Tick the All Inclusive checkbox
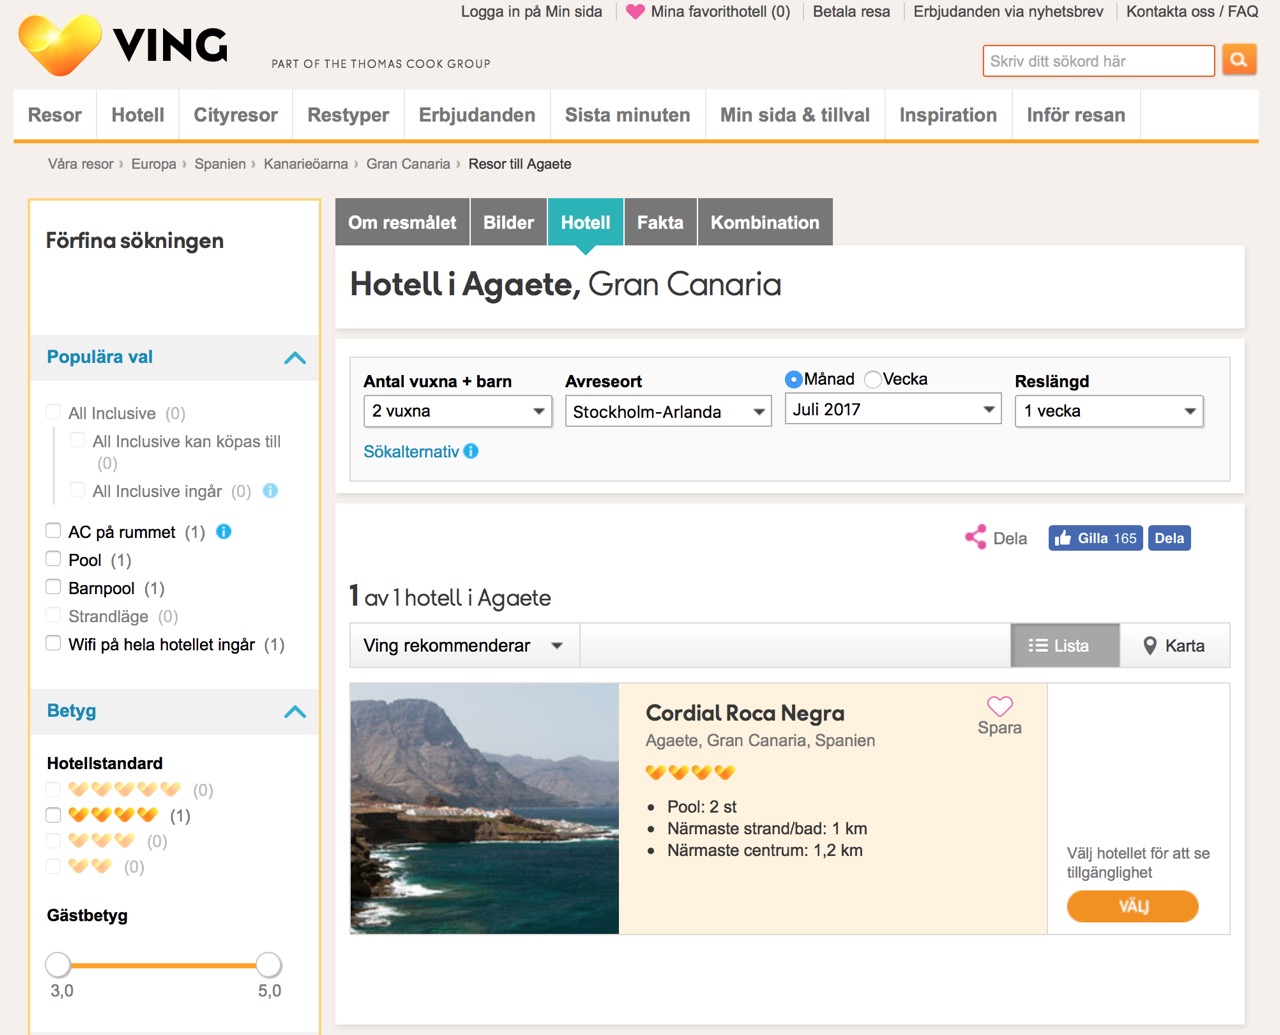The height and width of the screenshot is (1035, 1280). [54, 412]
